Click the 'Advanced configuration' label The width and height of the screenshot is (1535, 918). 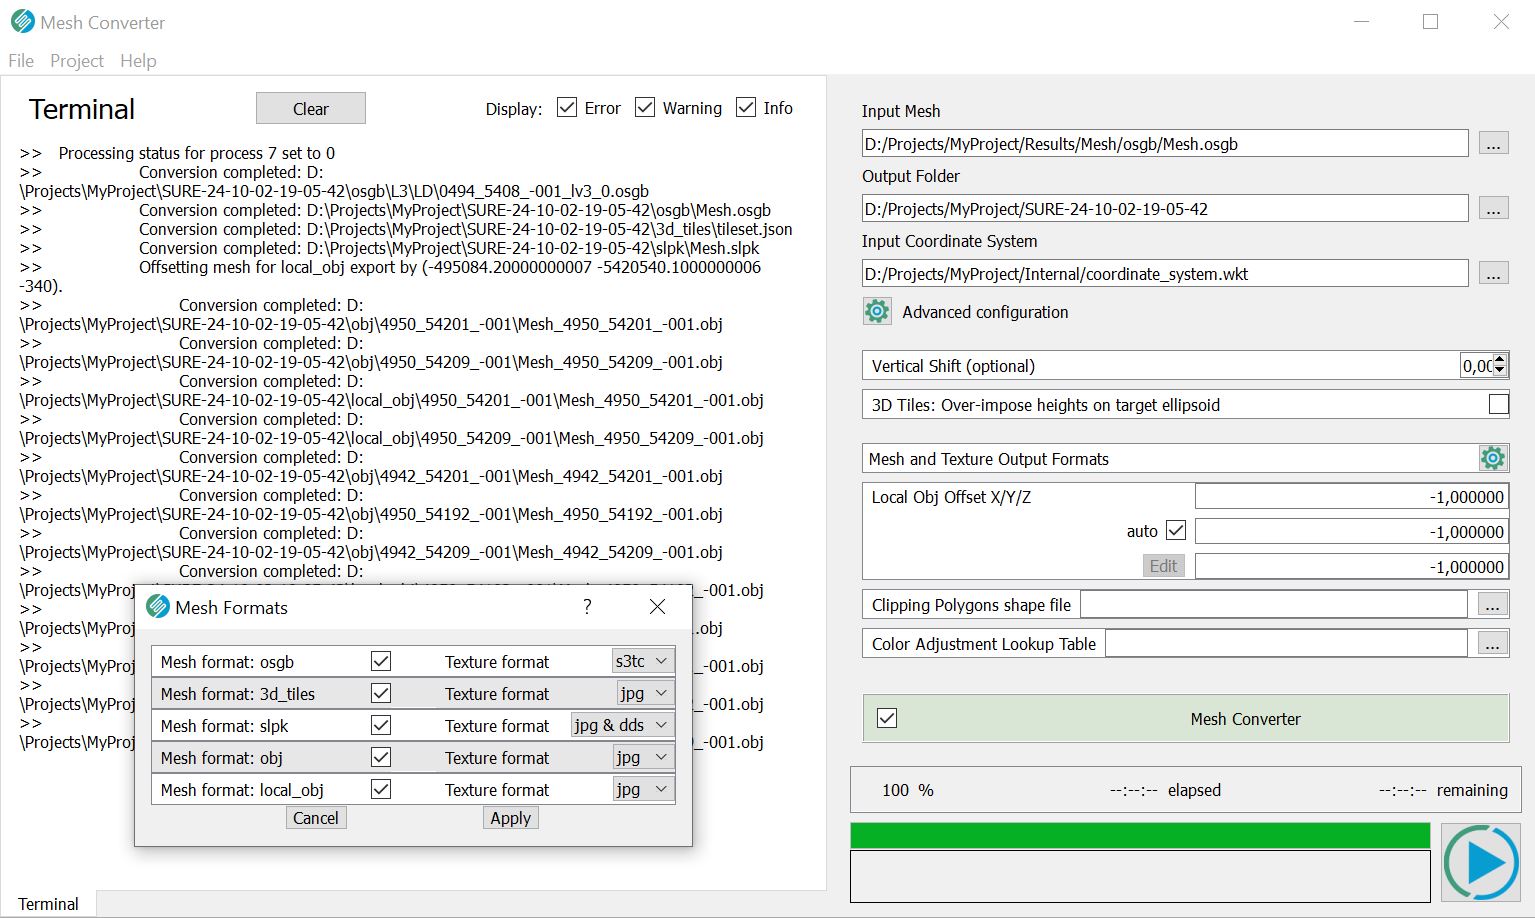coord(985,312)
